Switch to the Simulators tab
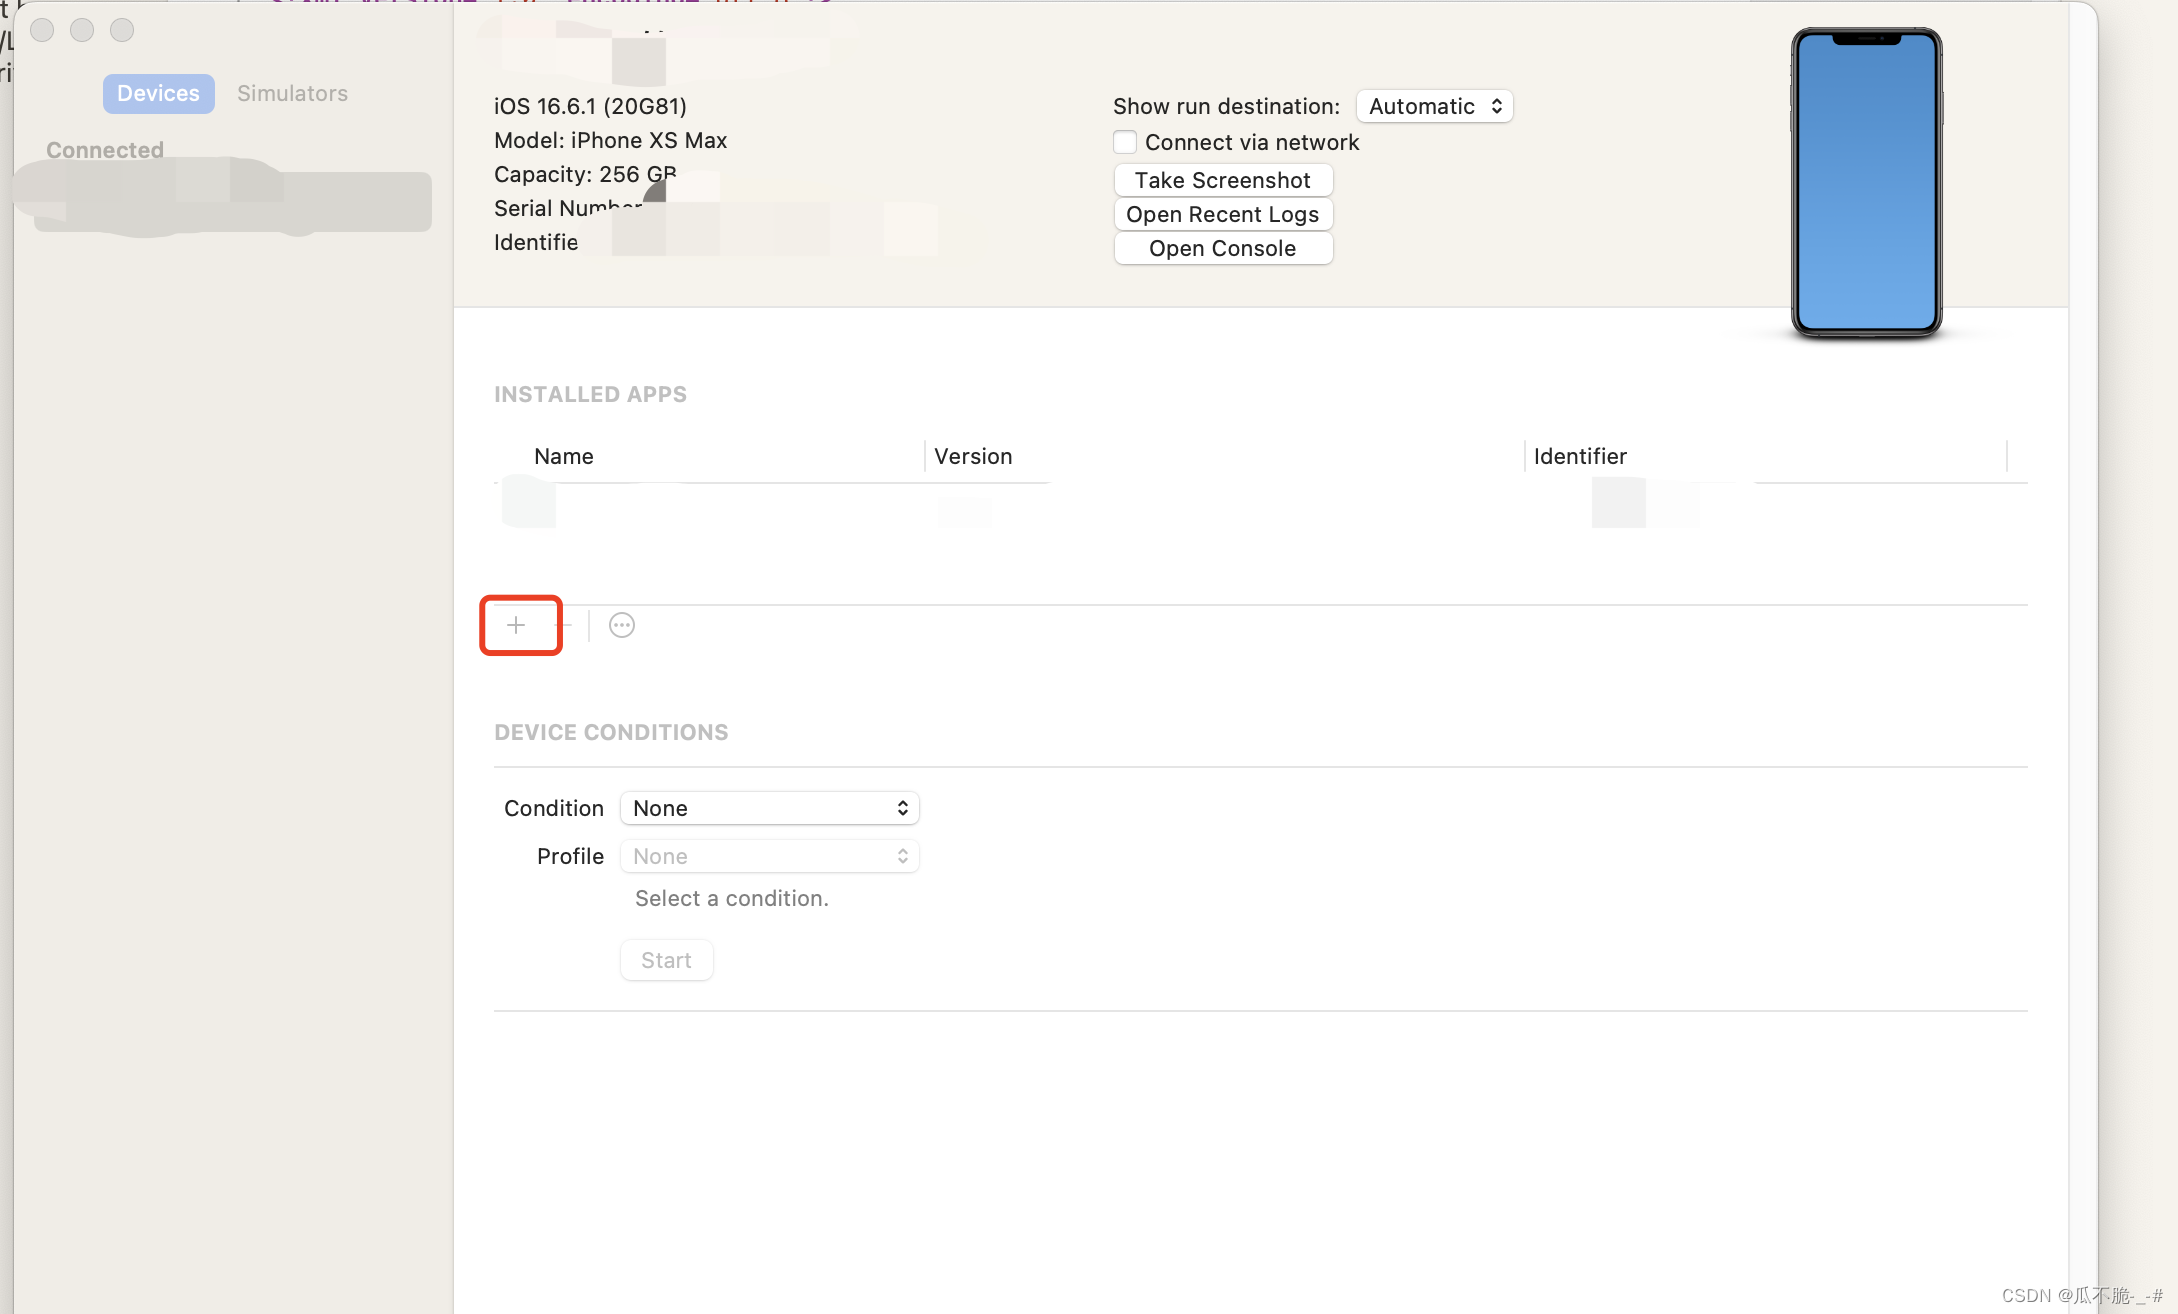This screenshot has height=1314, width=2178. [x=292, y=93]
